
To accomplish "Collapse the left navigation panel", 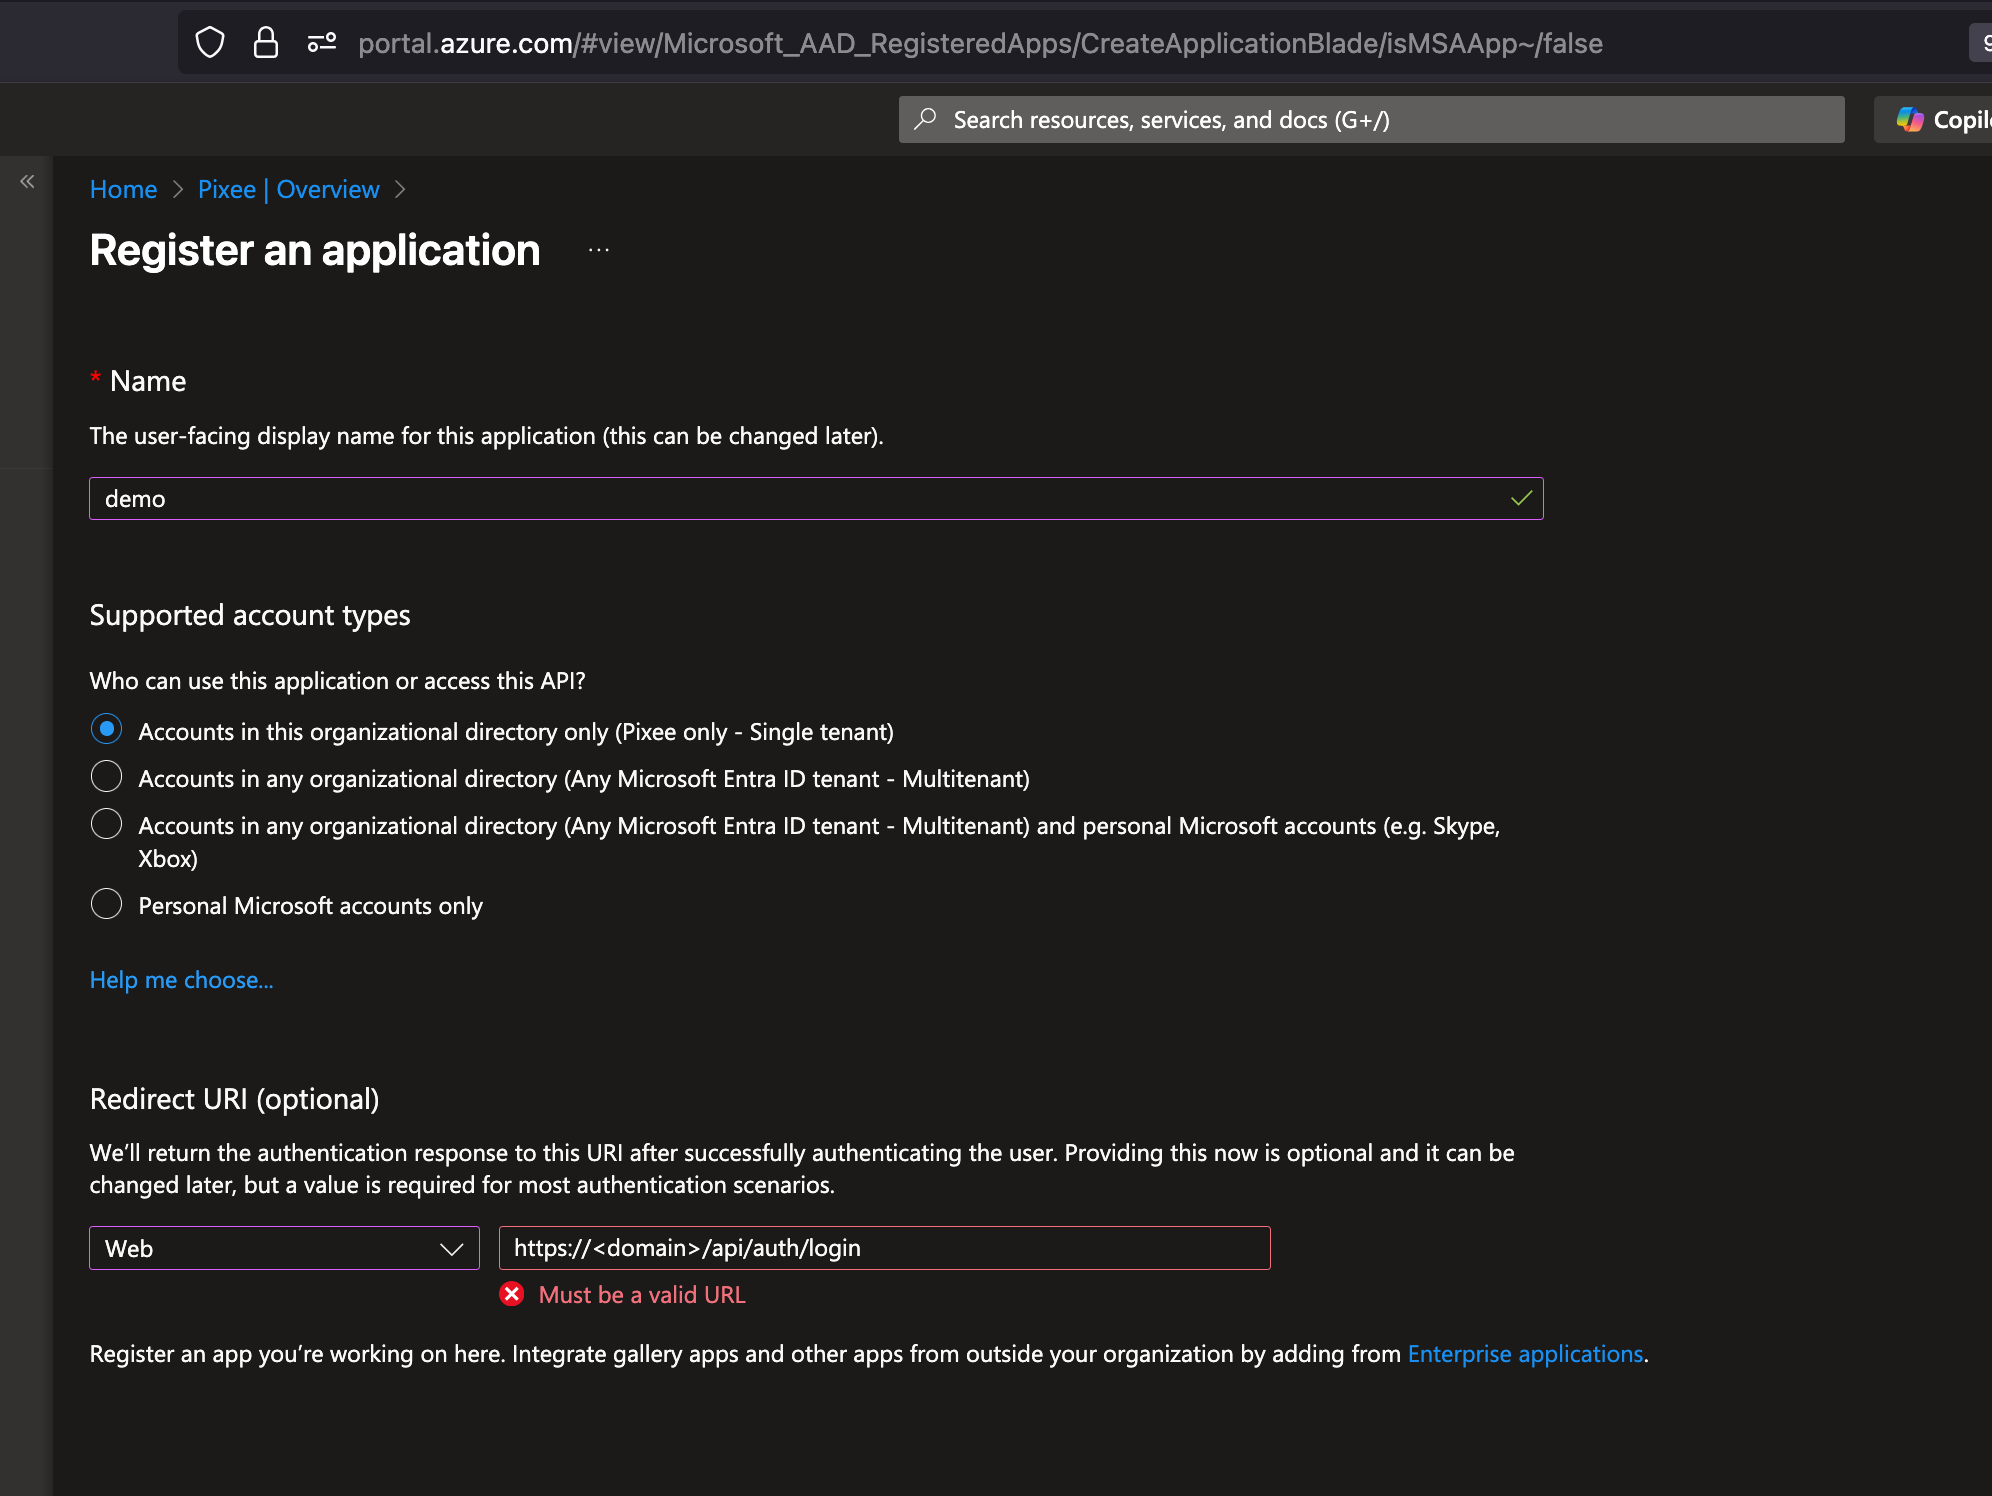I will point(28,180).
